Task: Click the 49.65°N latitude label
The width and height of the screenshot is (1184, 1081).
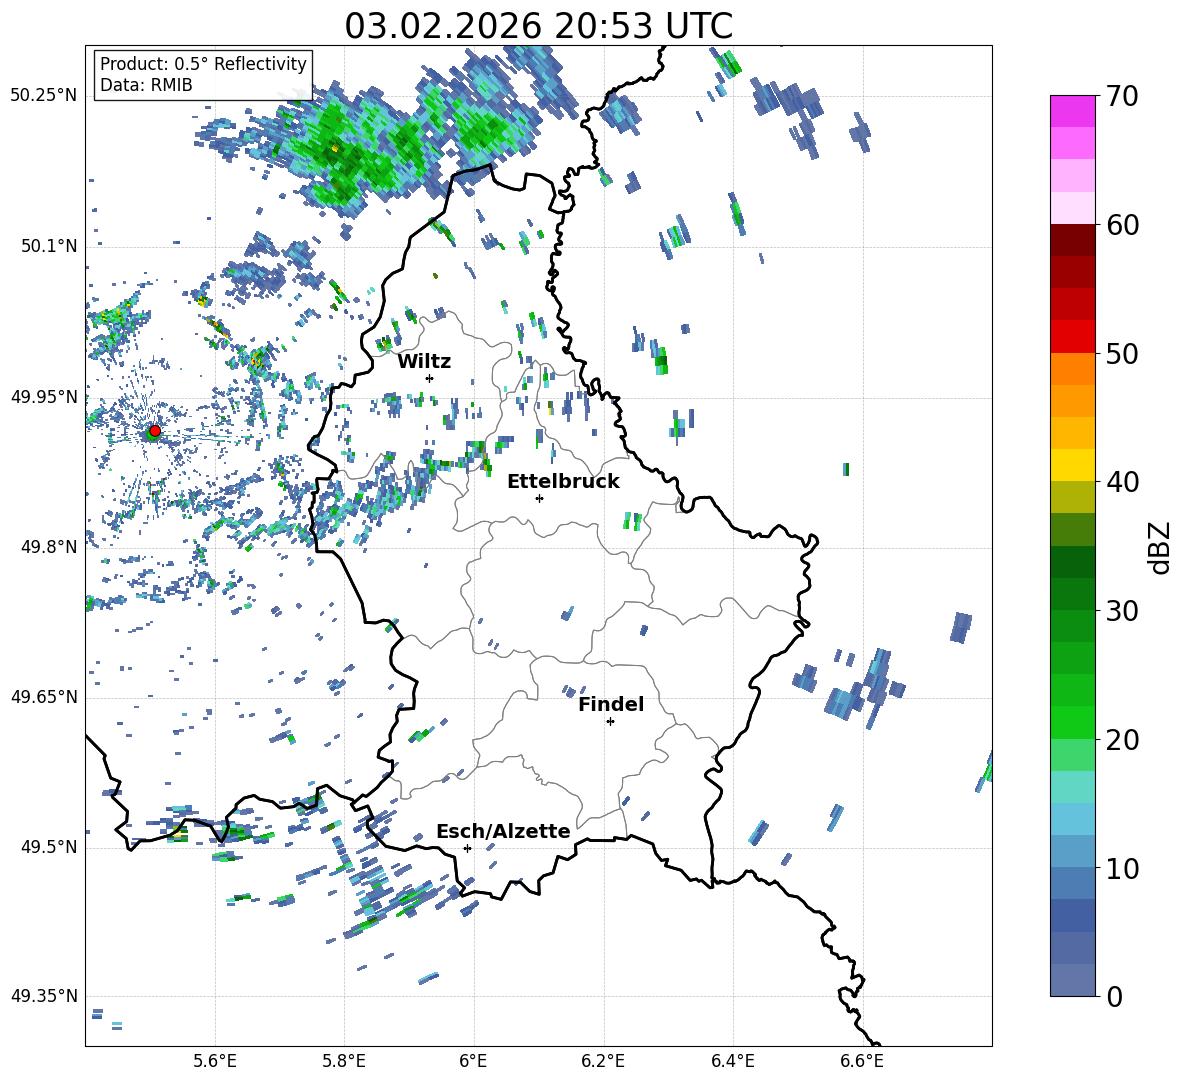Action: [x=44, y=696]
